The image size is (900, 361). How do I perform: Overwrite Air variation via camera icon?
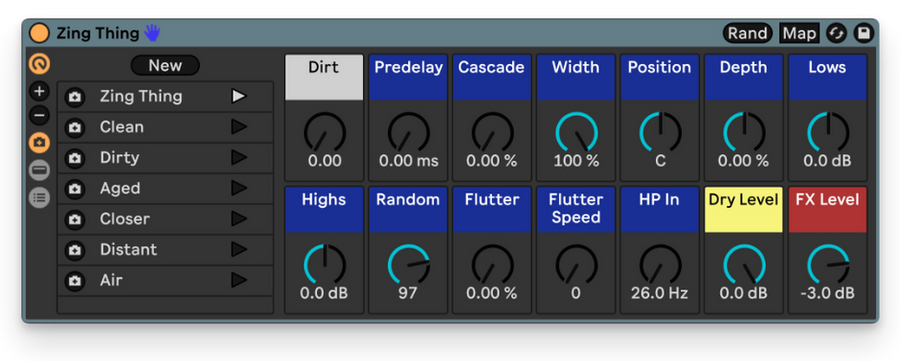click(x=75, y=281)
